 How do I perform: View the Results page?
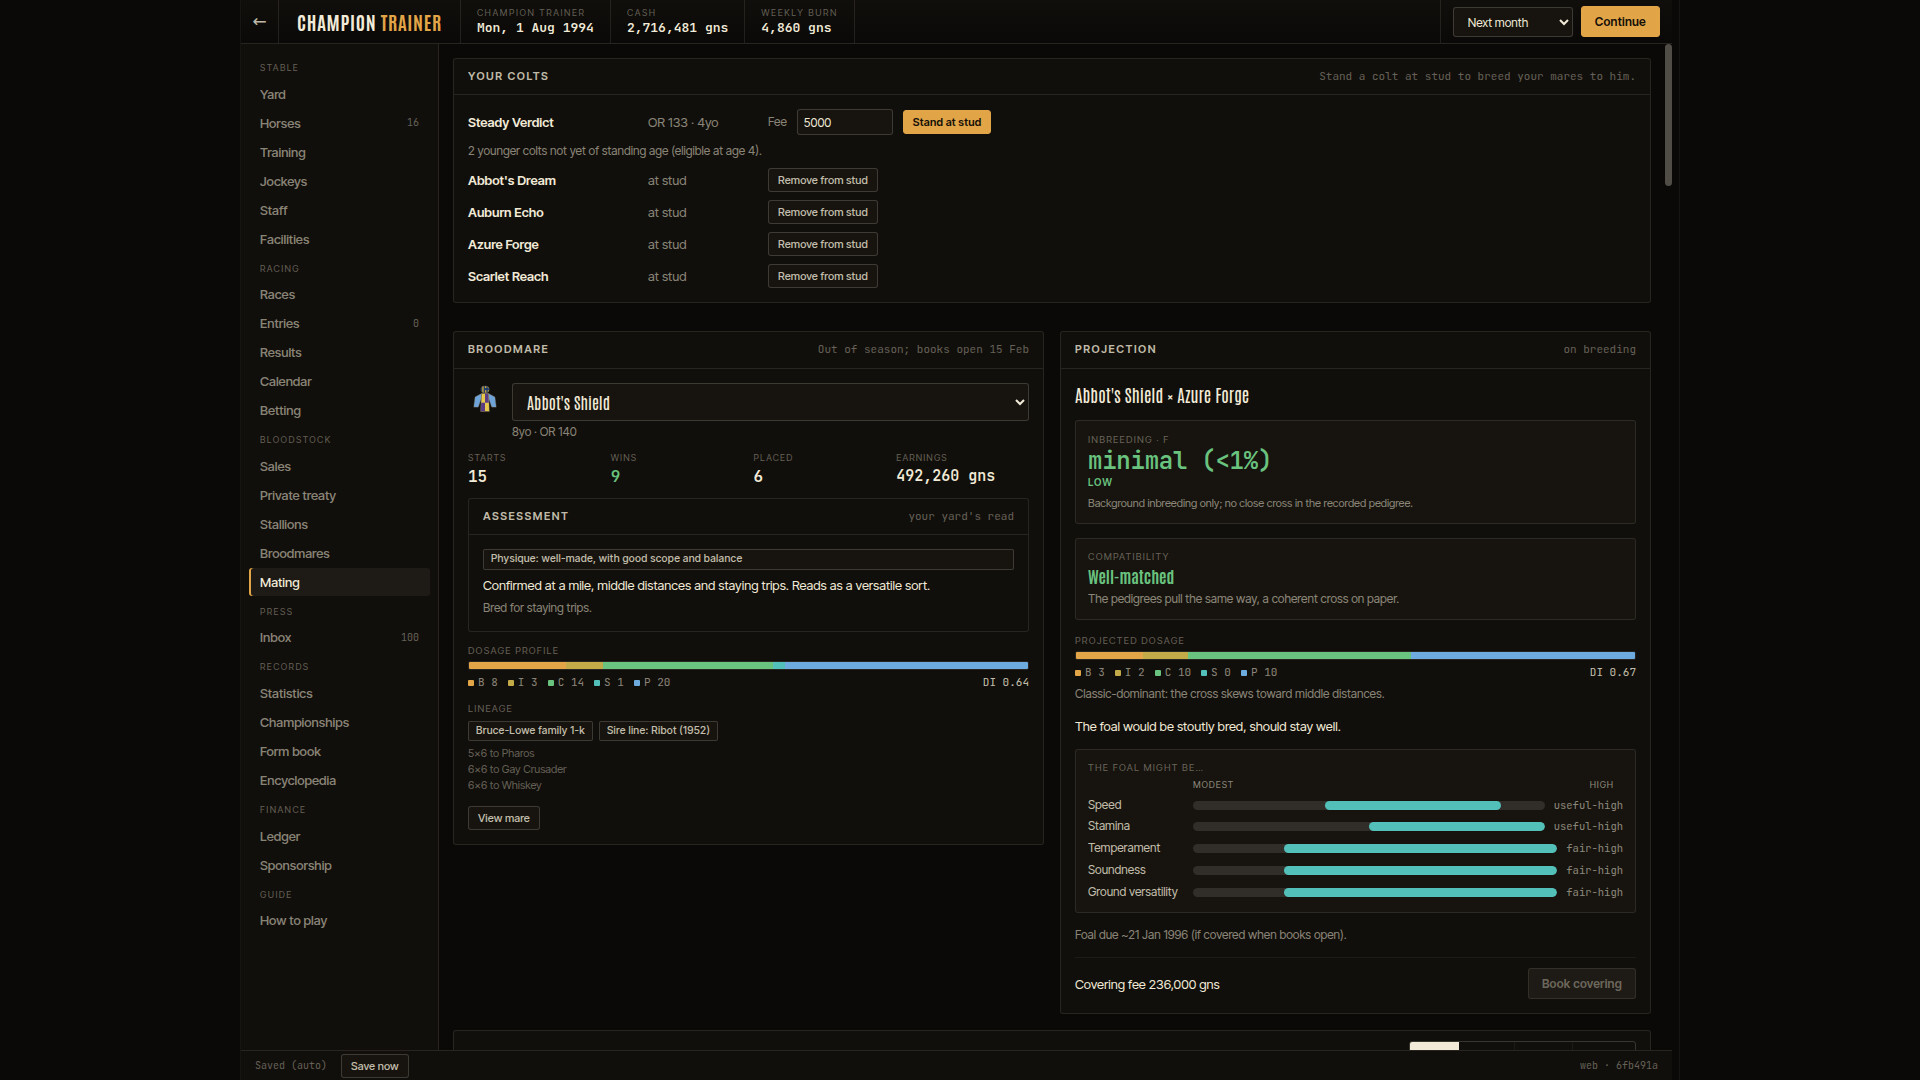click(339, 353)
